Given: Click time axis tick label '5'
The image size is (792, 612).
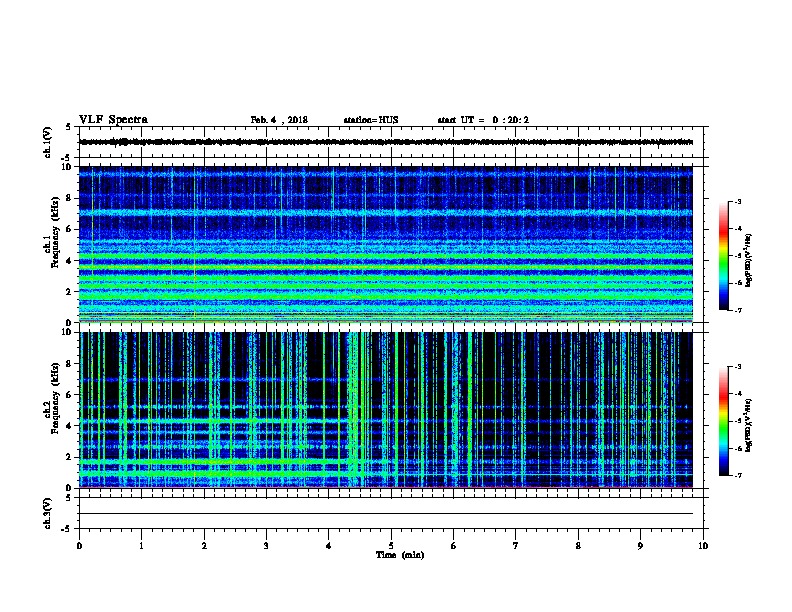Looking at the screenshot, I should (x=391, y=546).
